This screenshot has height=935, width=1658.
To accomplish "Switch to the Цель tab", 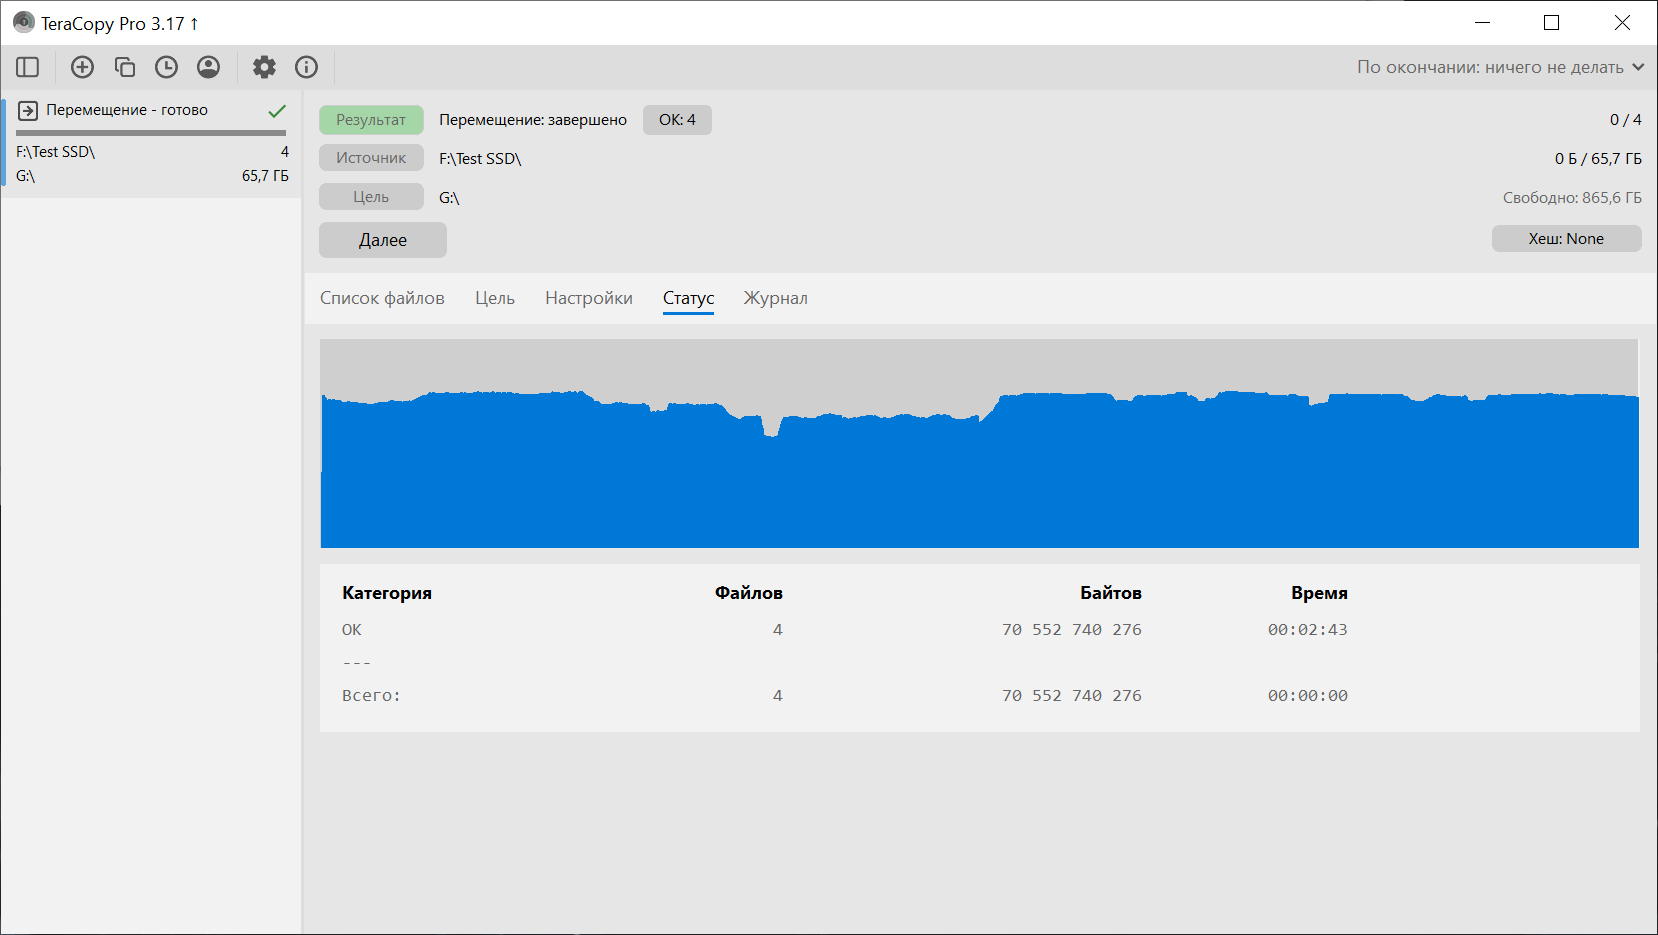I will (495, 298).
